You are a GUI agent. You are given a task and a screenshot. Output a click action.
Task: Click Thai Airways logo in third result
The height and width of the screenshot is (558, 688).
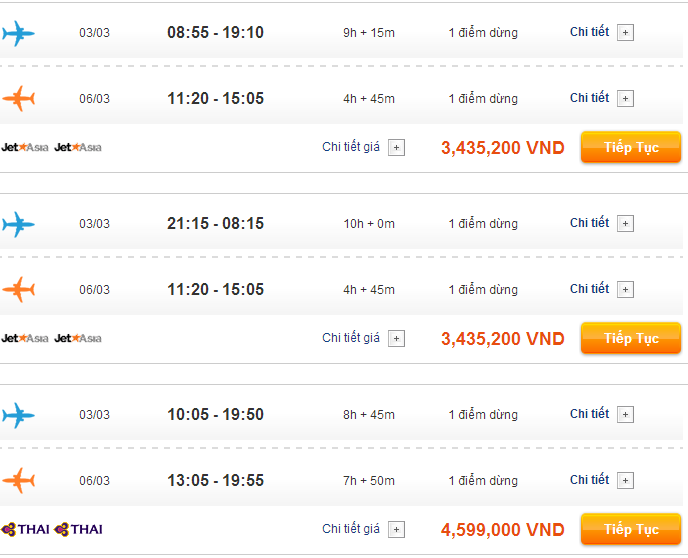click(x=26, y=529)
